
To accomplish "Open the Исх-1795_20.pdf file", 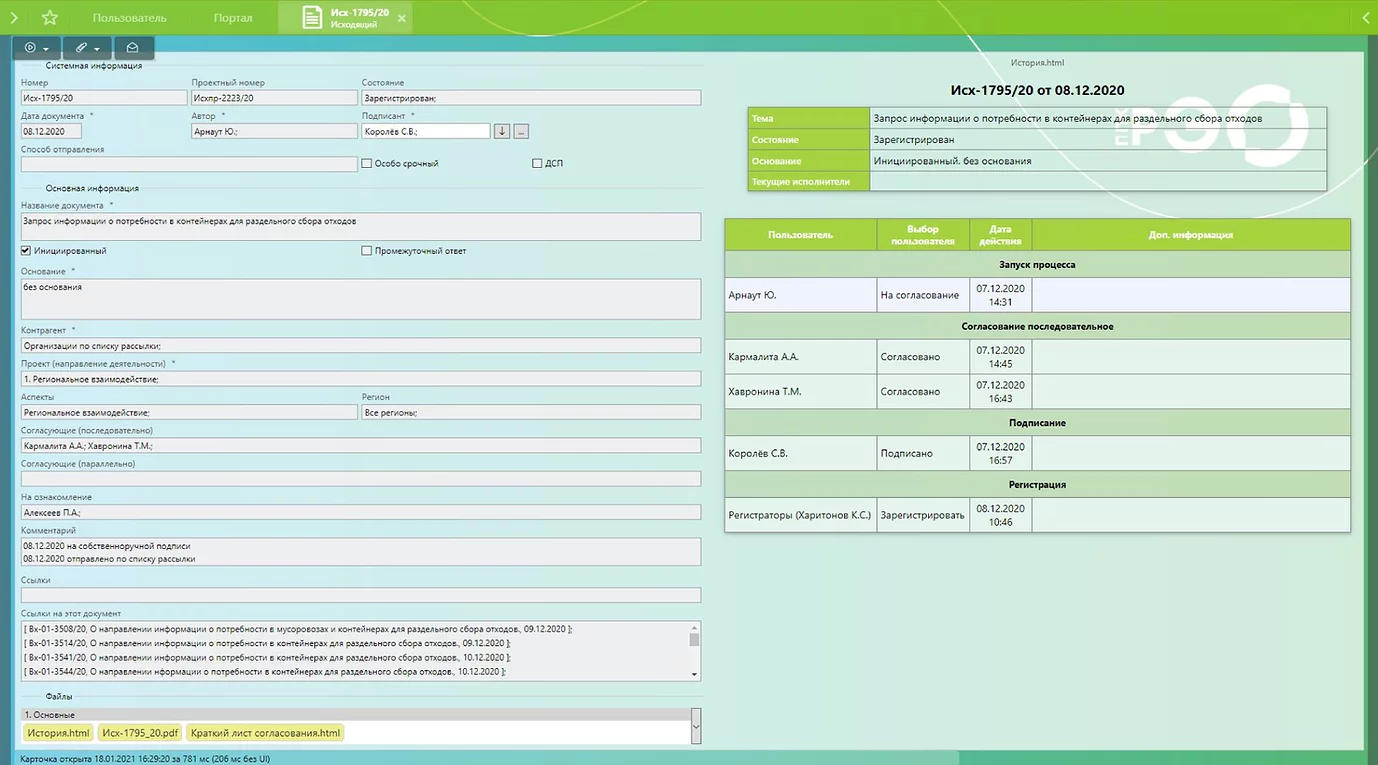I will point(140,733).
